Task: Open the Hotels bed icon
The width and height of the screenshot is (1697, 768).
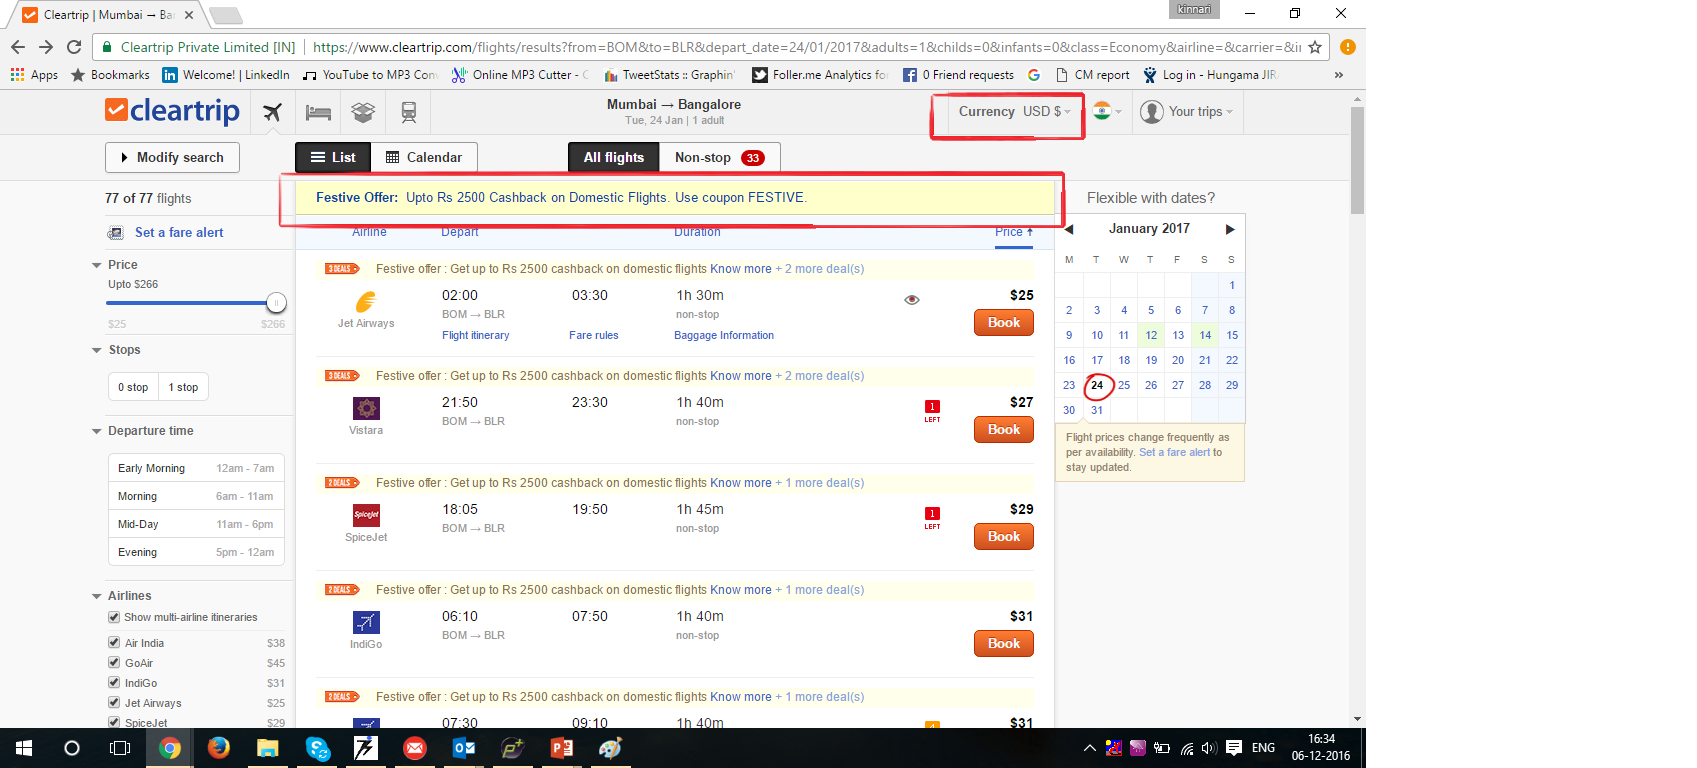Action: 318,112
